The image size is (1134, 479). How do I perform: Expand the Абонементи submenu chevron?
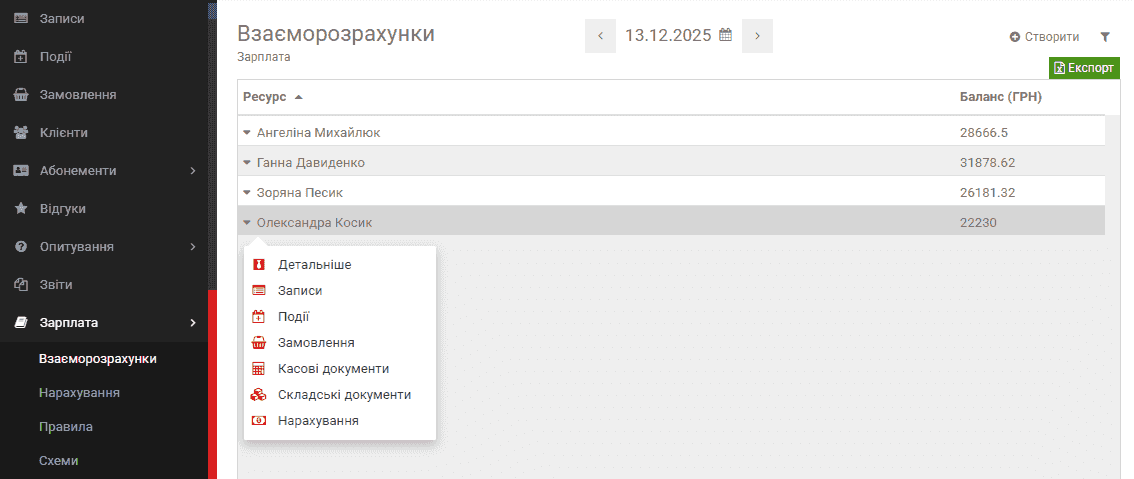[x=192, y=171]
